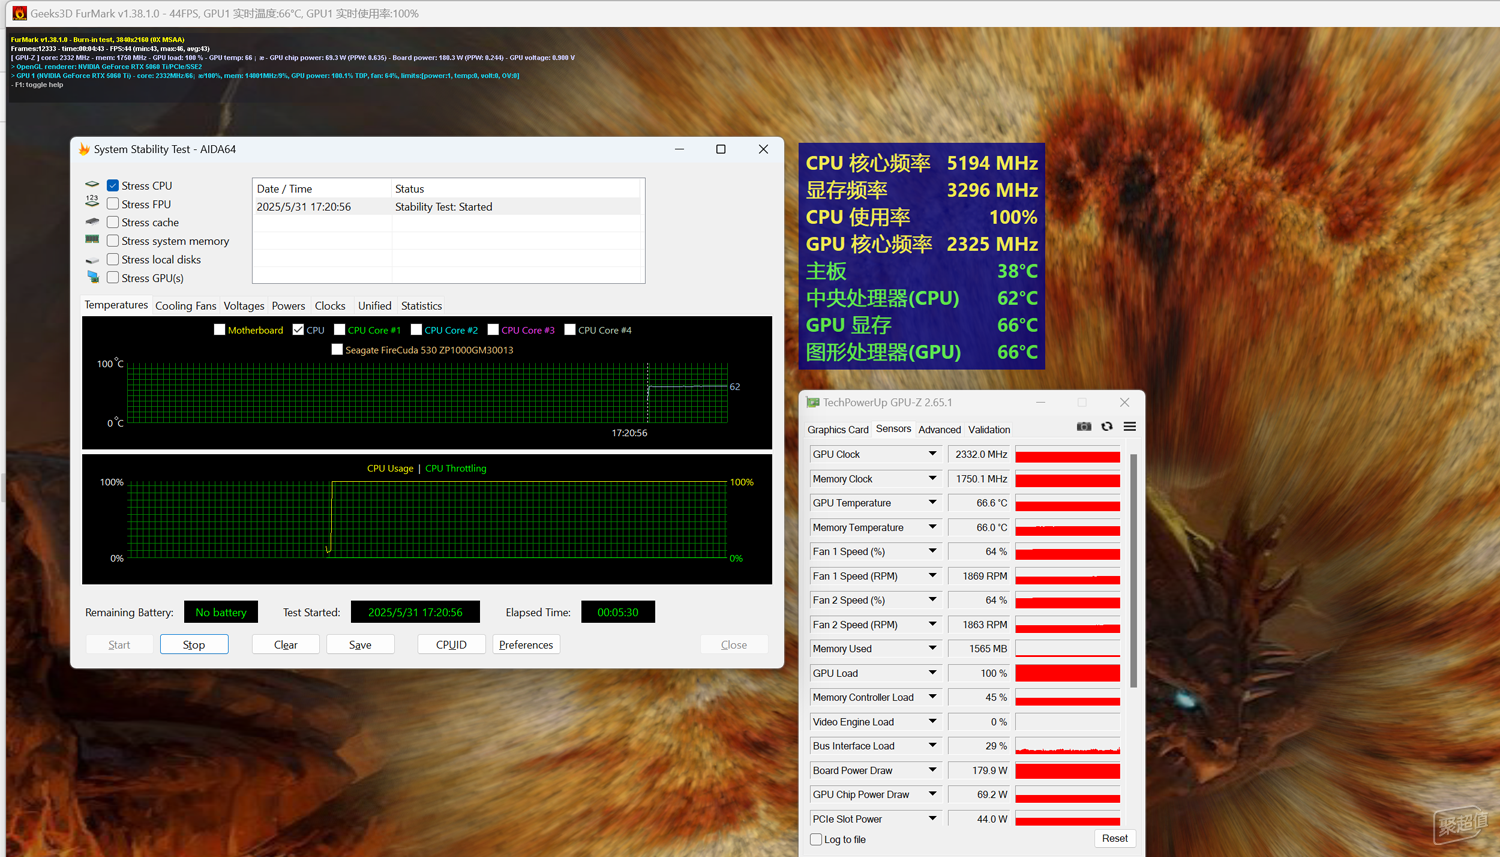This screenshot has height=857, width=1500.
Task: Open the GPU-Z hamburger menu icon
Action: coord(1130,427)
